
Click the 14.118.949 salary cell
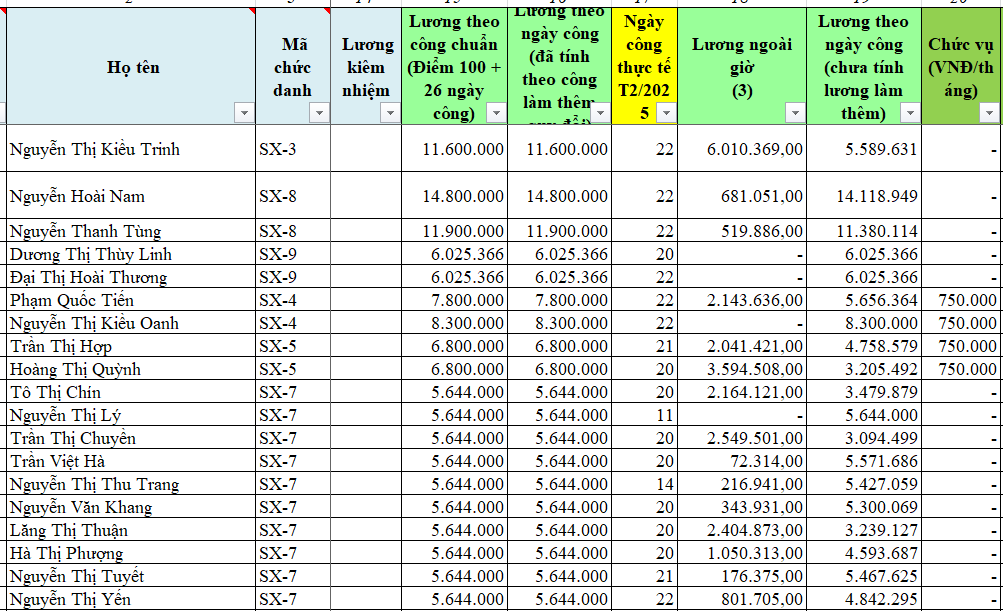click(x=864, y=196)
